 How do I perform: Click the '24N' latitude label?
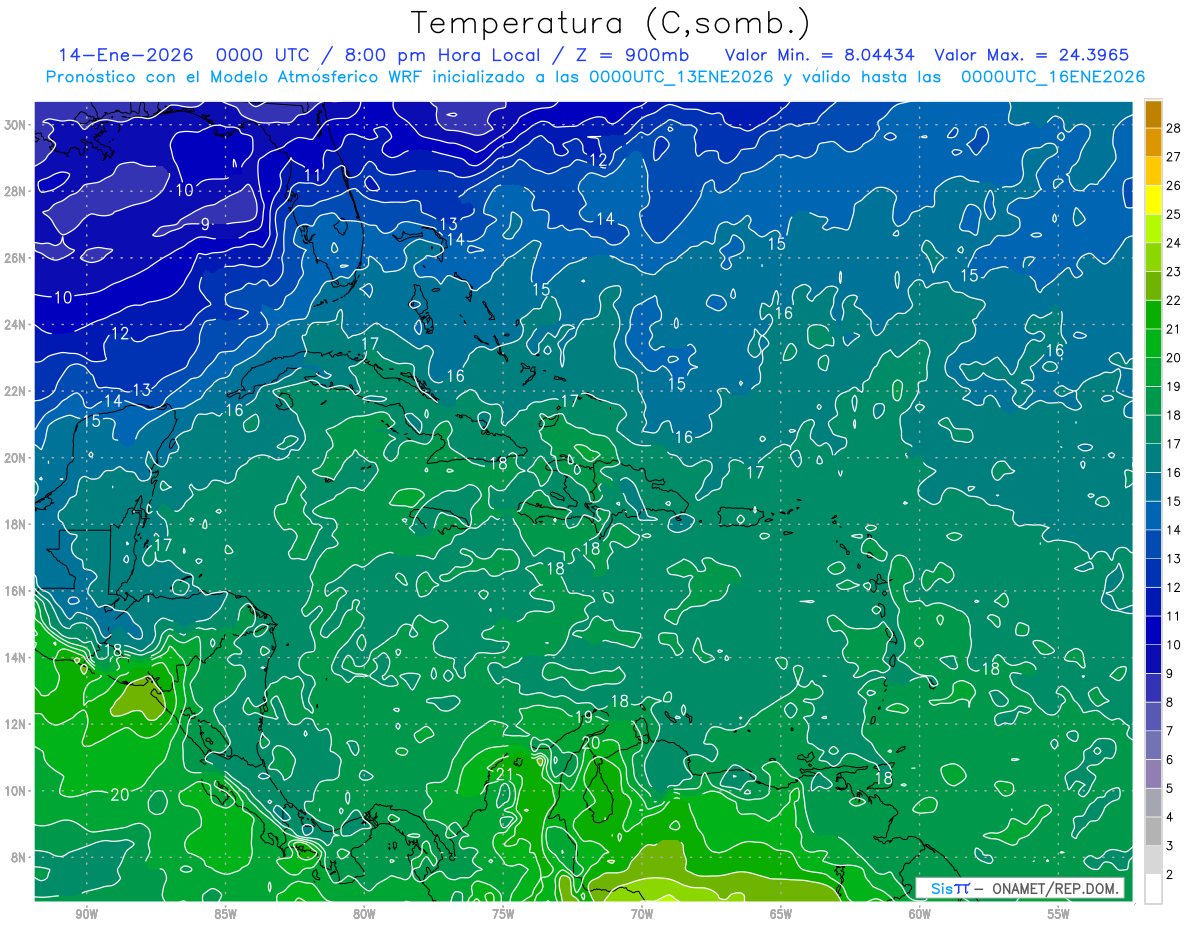click(x=17, y=325)
